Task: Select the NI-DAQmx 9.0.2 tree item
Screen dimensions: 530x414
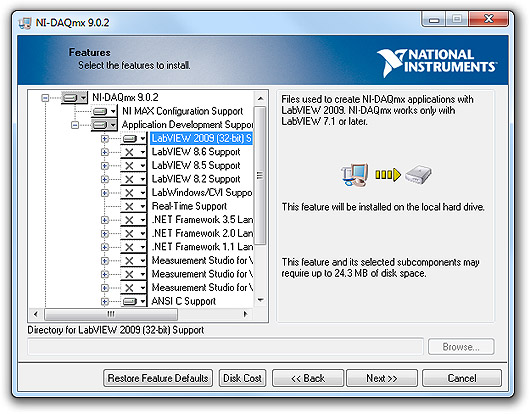Action: 125,98
